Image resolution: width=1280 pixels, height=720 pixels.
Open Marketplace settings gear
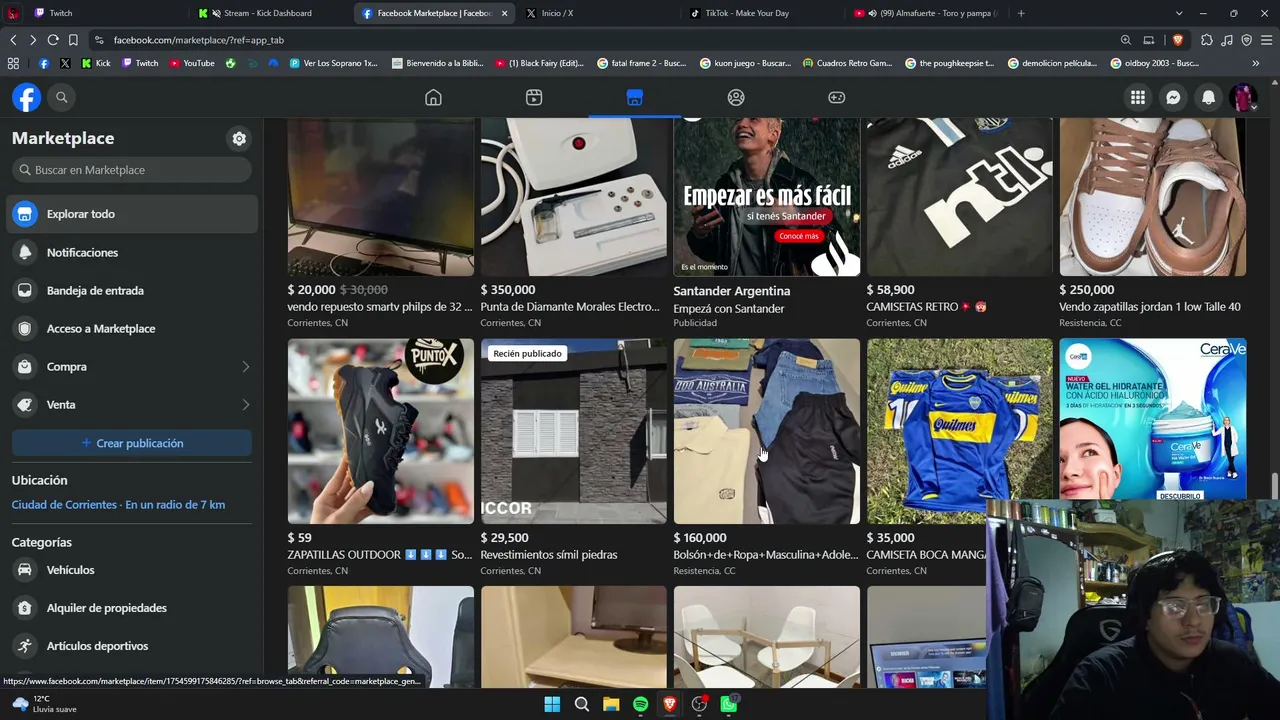click(239, 139)
